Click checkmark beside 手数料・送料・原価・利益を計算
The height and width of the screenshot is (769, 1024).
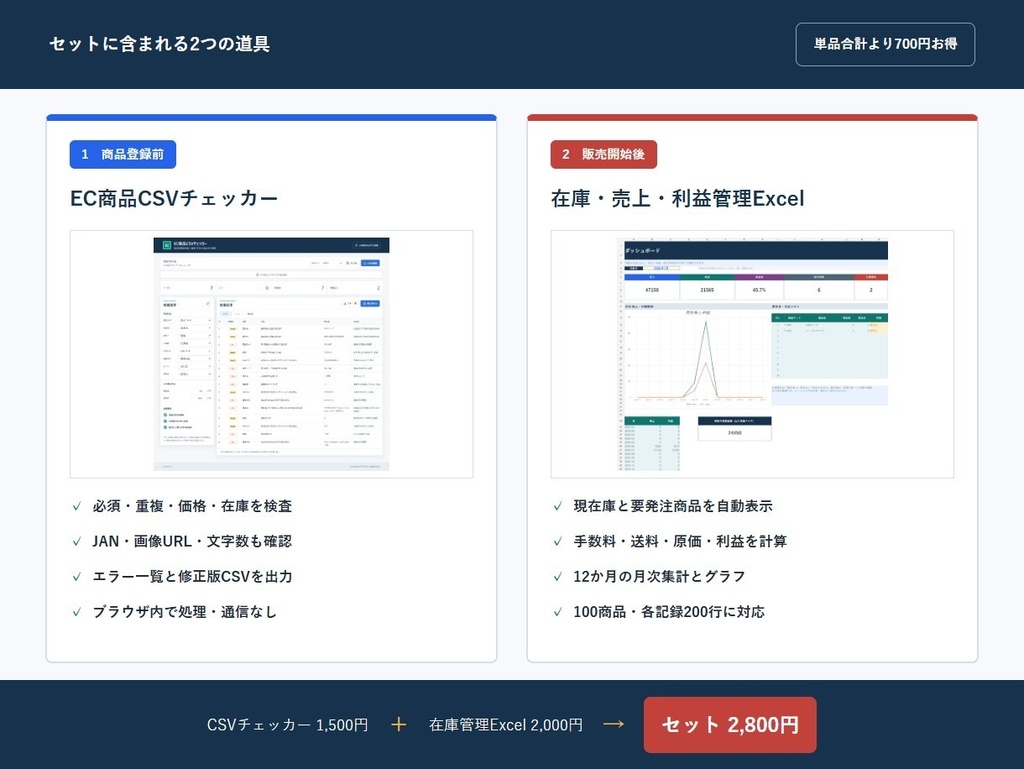558,541
